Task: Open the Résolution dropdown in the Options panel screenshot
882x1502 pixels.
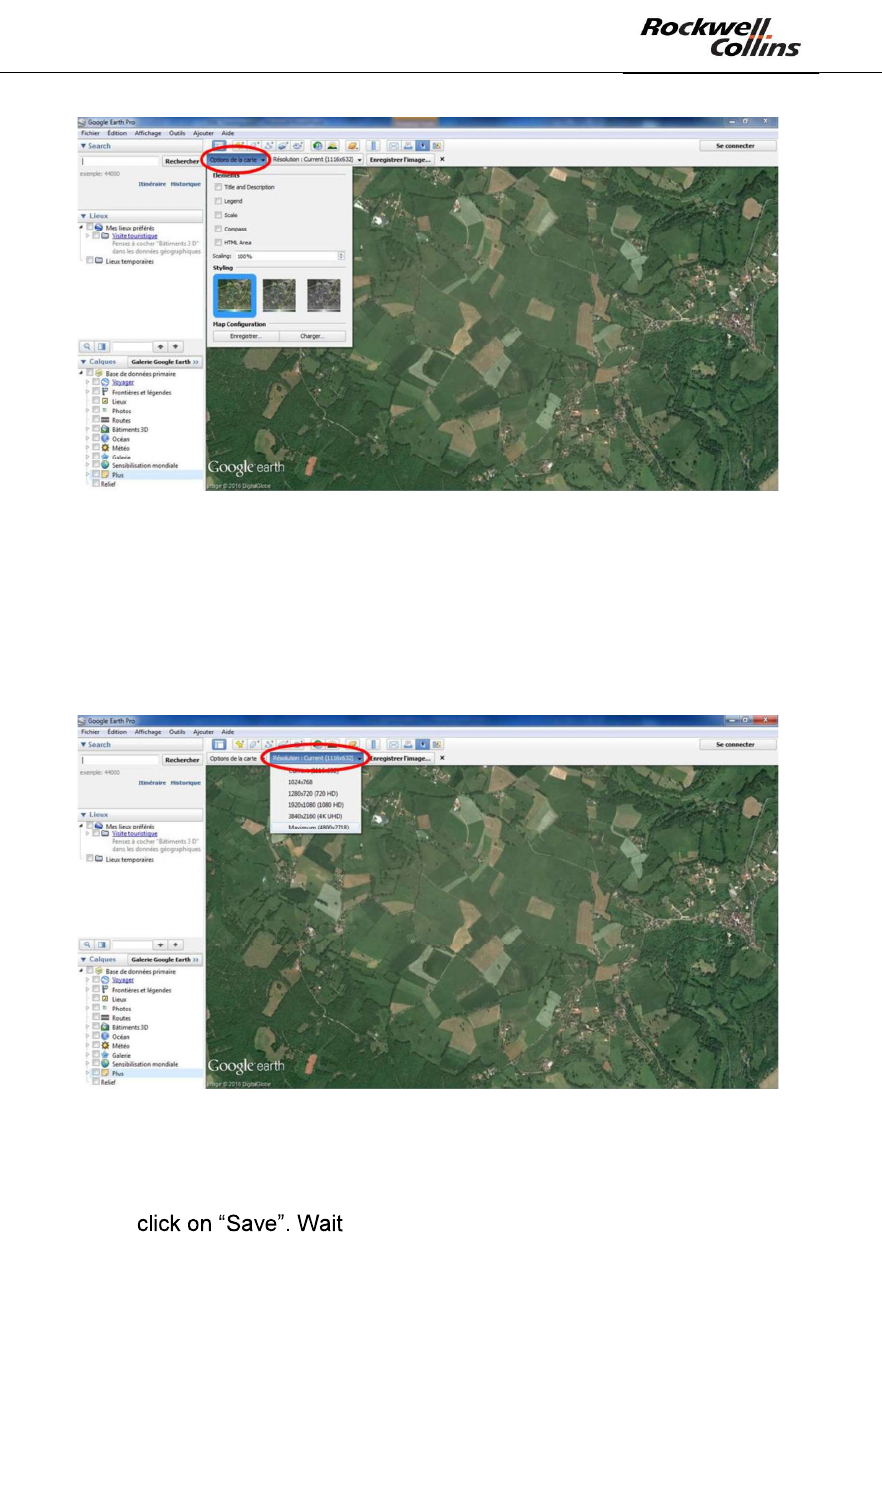Action: point(316,160)
